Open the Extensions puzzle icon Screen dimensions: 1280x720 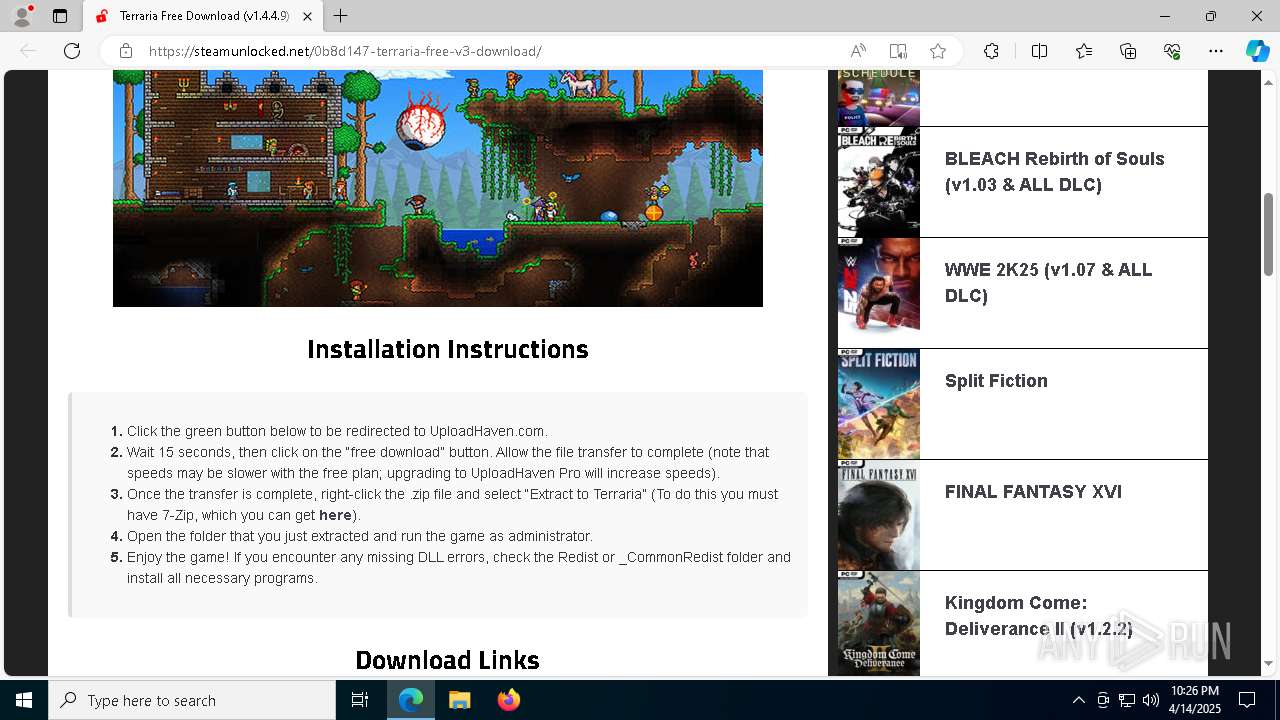coord(991,51)
